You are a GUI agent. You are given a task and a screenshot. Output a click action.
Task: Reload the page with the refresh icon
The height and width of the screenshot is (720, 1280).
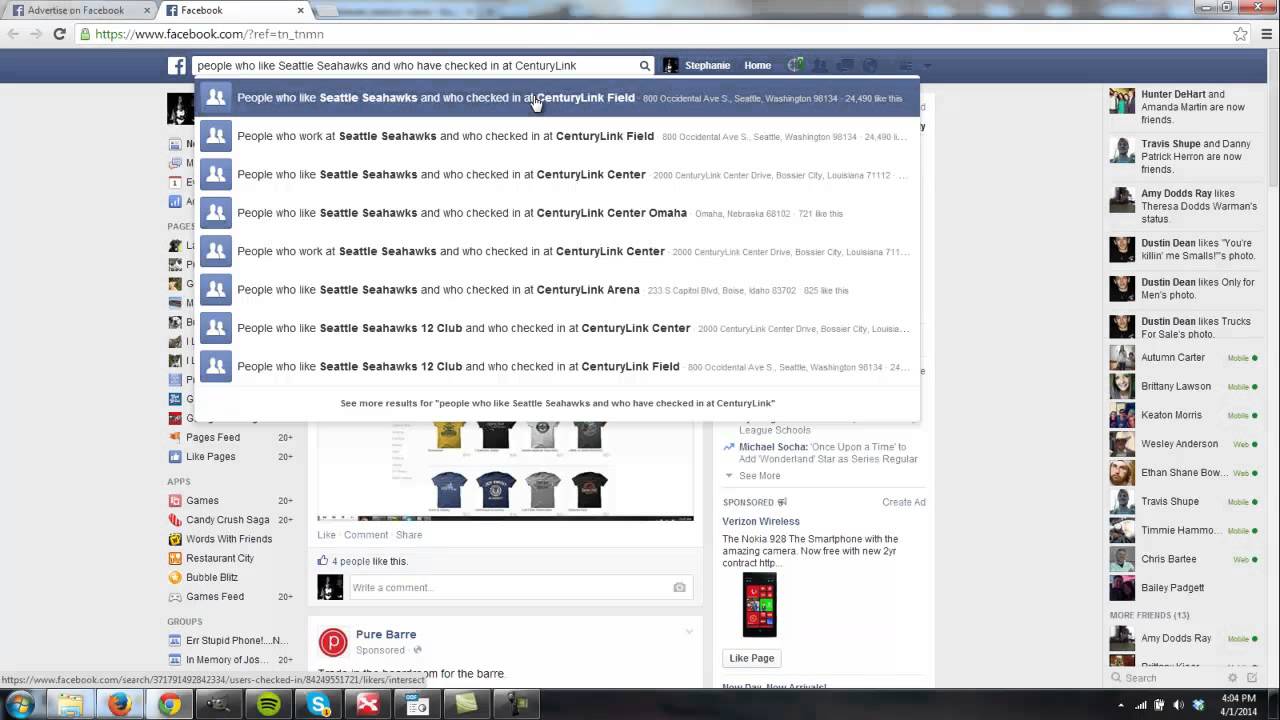click(59, 34)
